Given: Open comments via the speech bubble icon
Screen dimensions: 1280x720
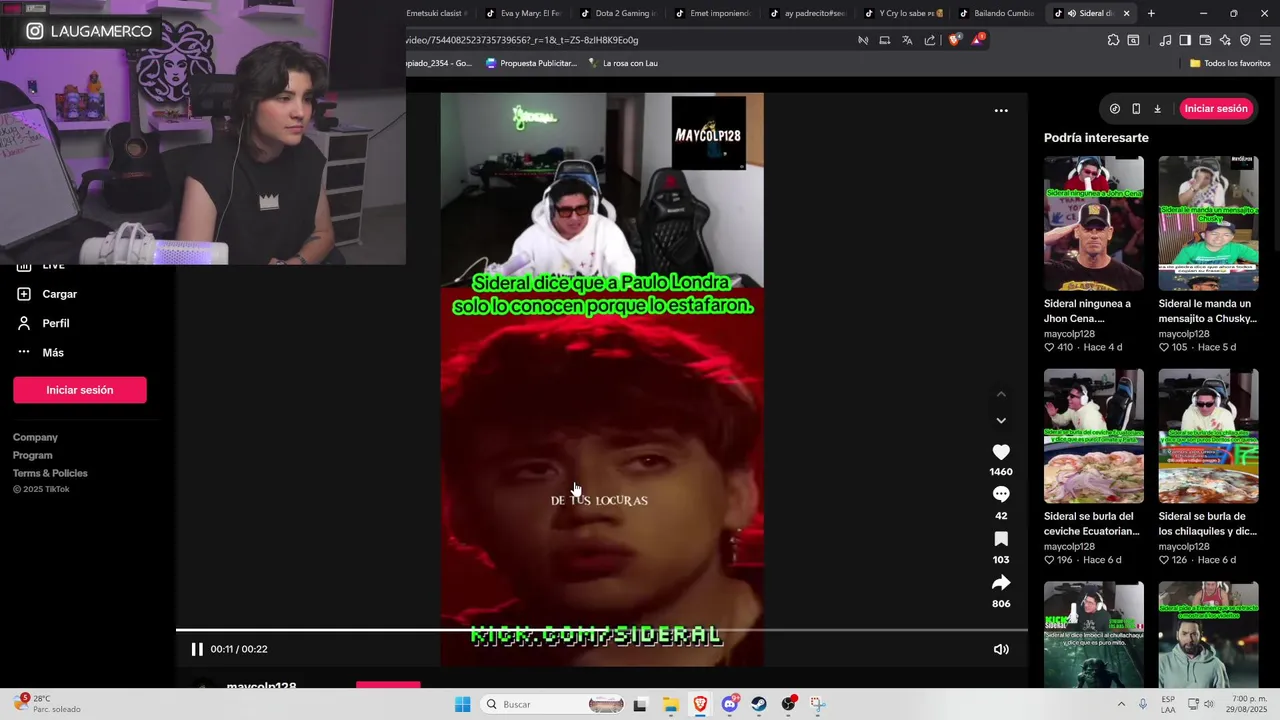Looking at the screenshot, I should coord(1001,495).
